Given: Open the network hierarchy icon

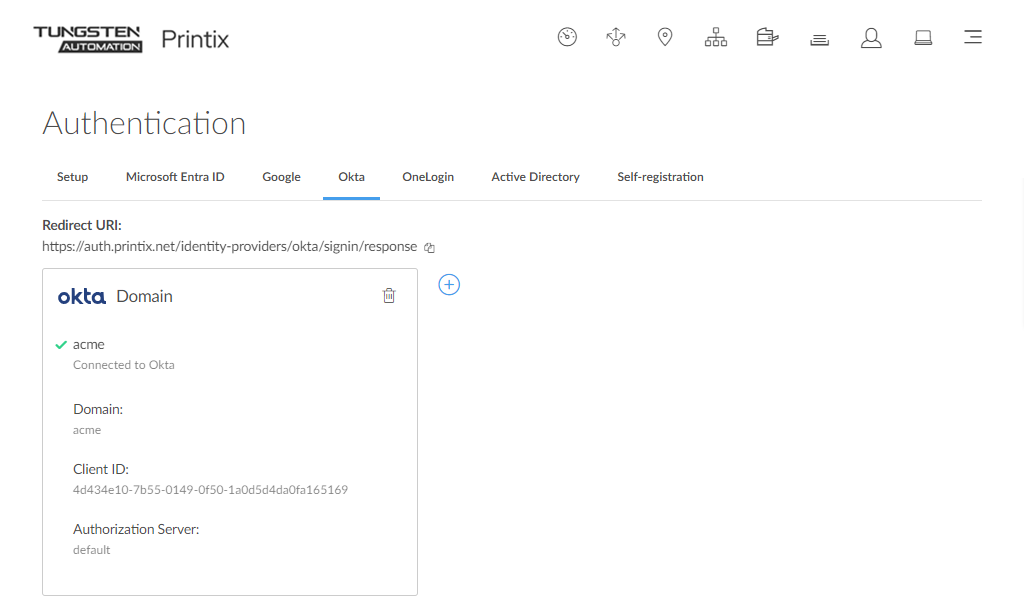Looking at the screenshot, I should 716,38.
